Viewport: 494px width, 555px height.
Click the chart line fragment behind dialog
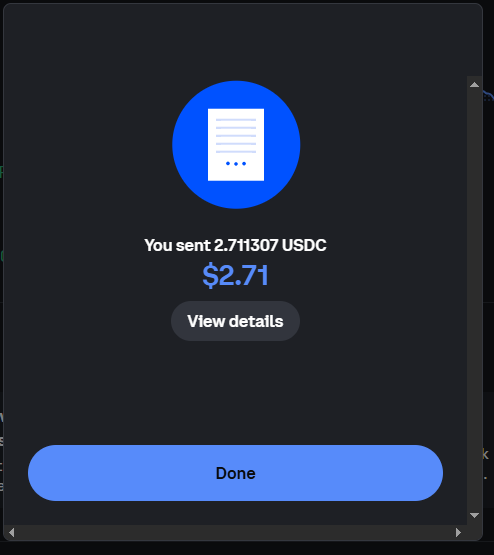click(488, 96)
